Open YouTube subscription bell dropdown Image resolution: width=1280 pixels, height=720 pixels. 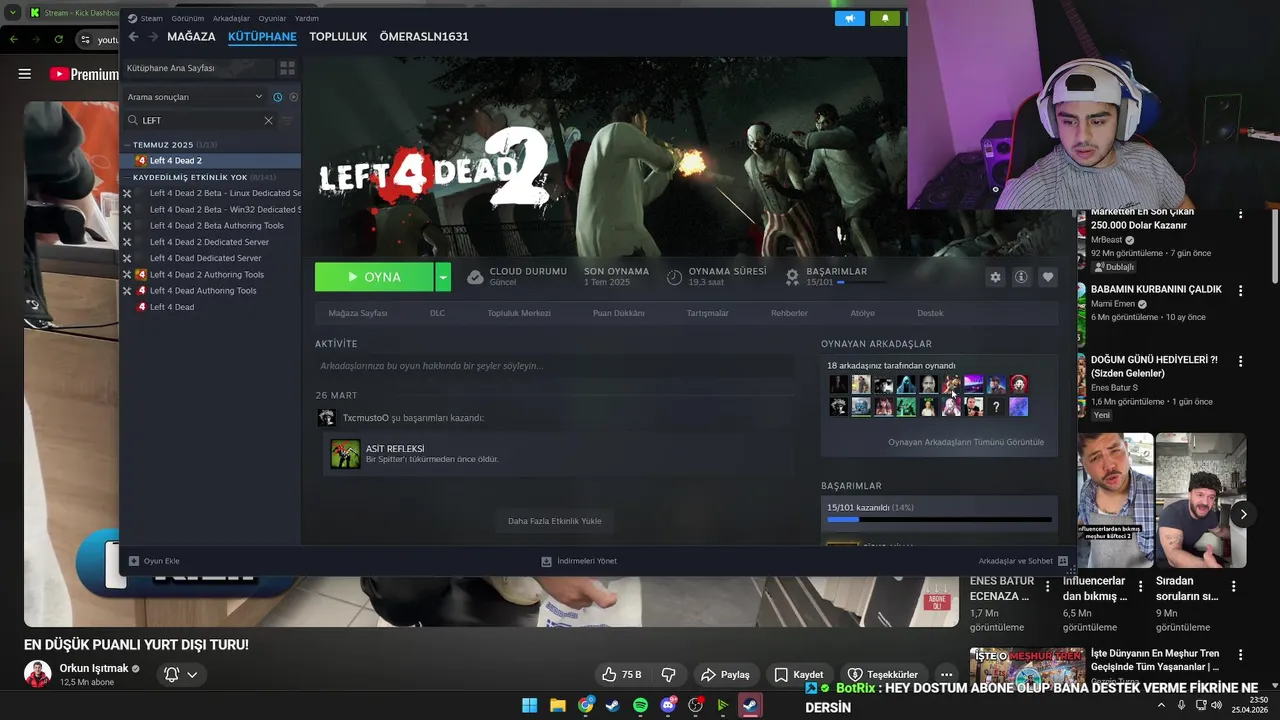181,674
